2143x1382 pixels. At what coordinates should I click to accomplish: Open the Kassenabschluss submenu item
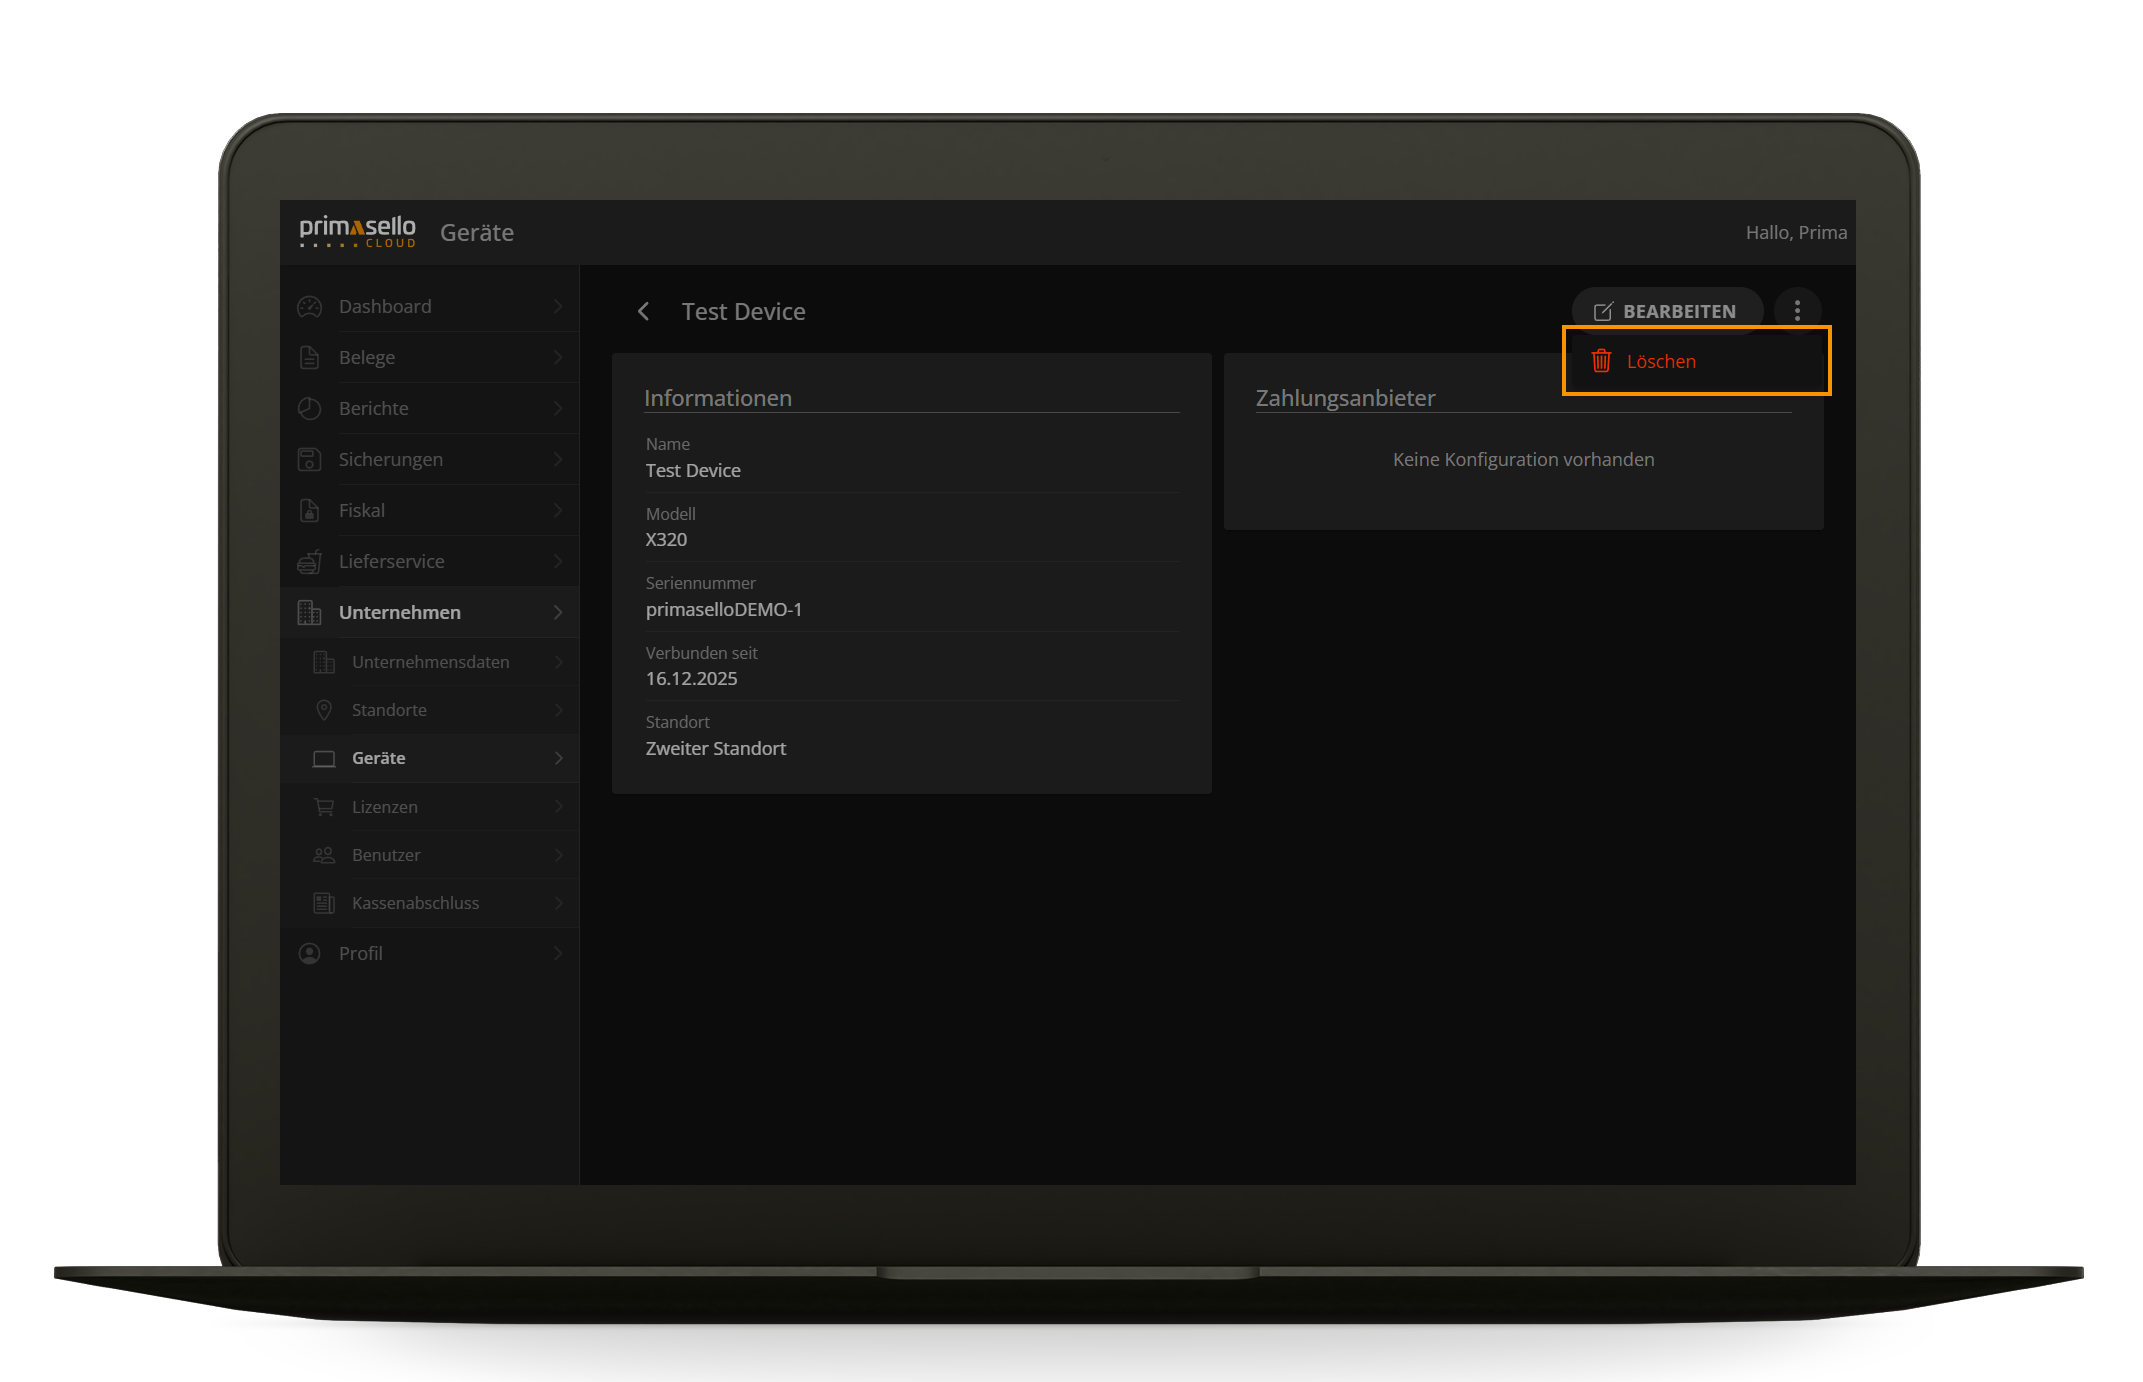tap(415, 903)
